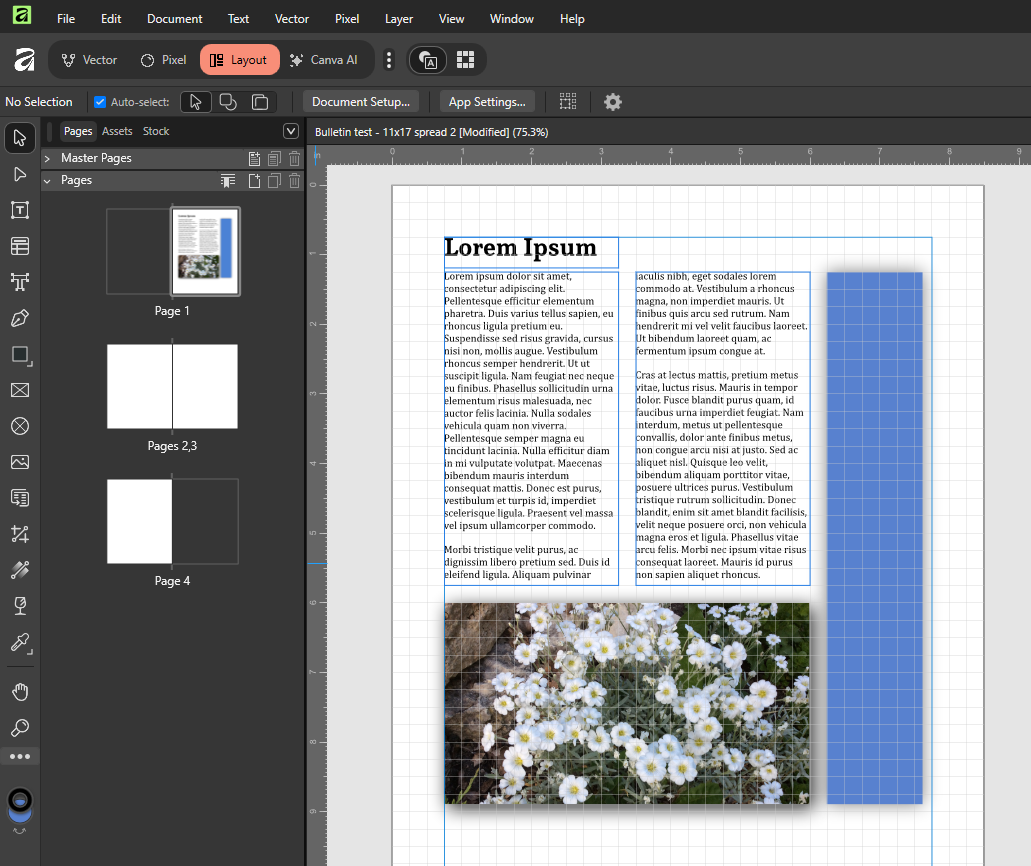Select the Frame Text tool
This screenshot has height=866, width=1031.
click(20, 210)
